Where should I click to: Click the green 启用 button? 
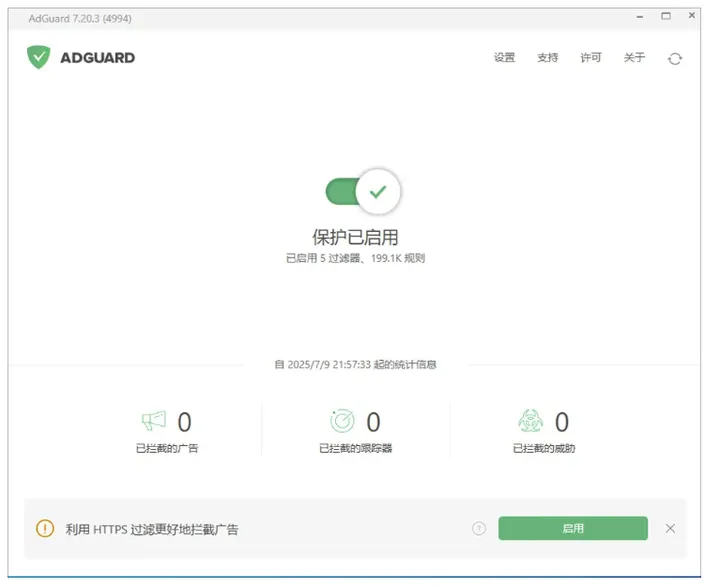[x=573, y=529]
